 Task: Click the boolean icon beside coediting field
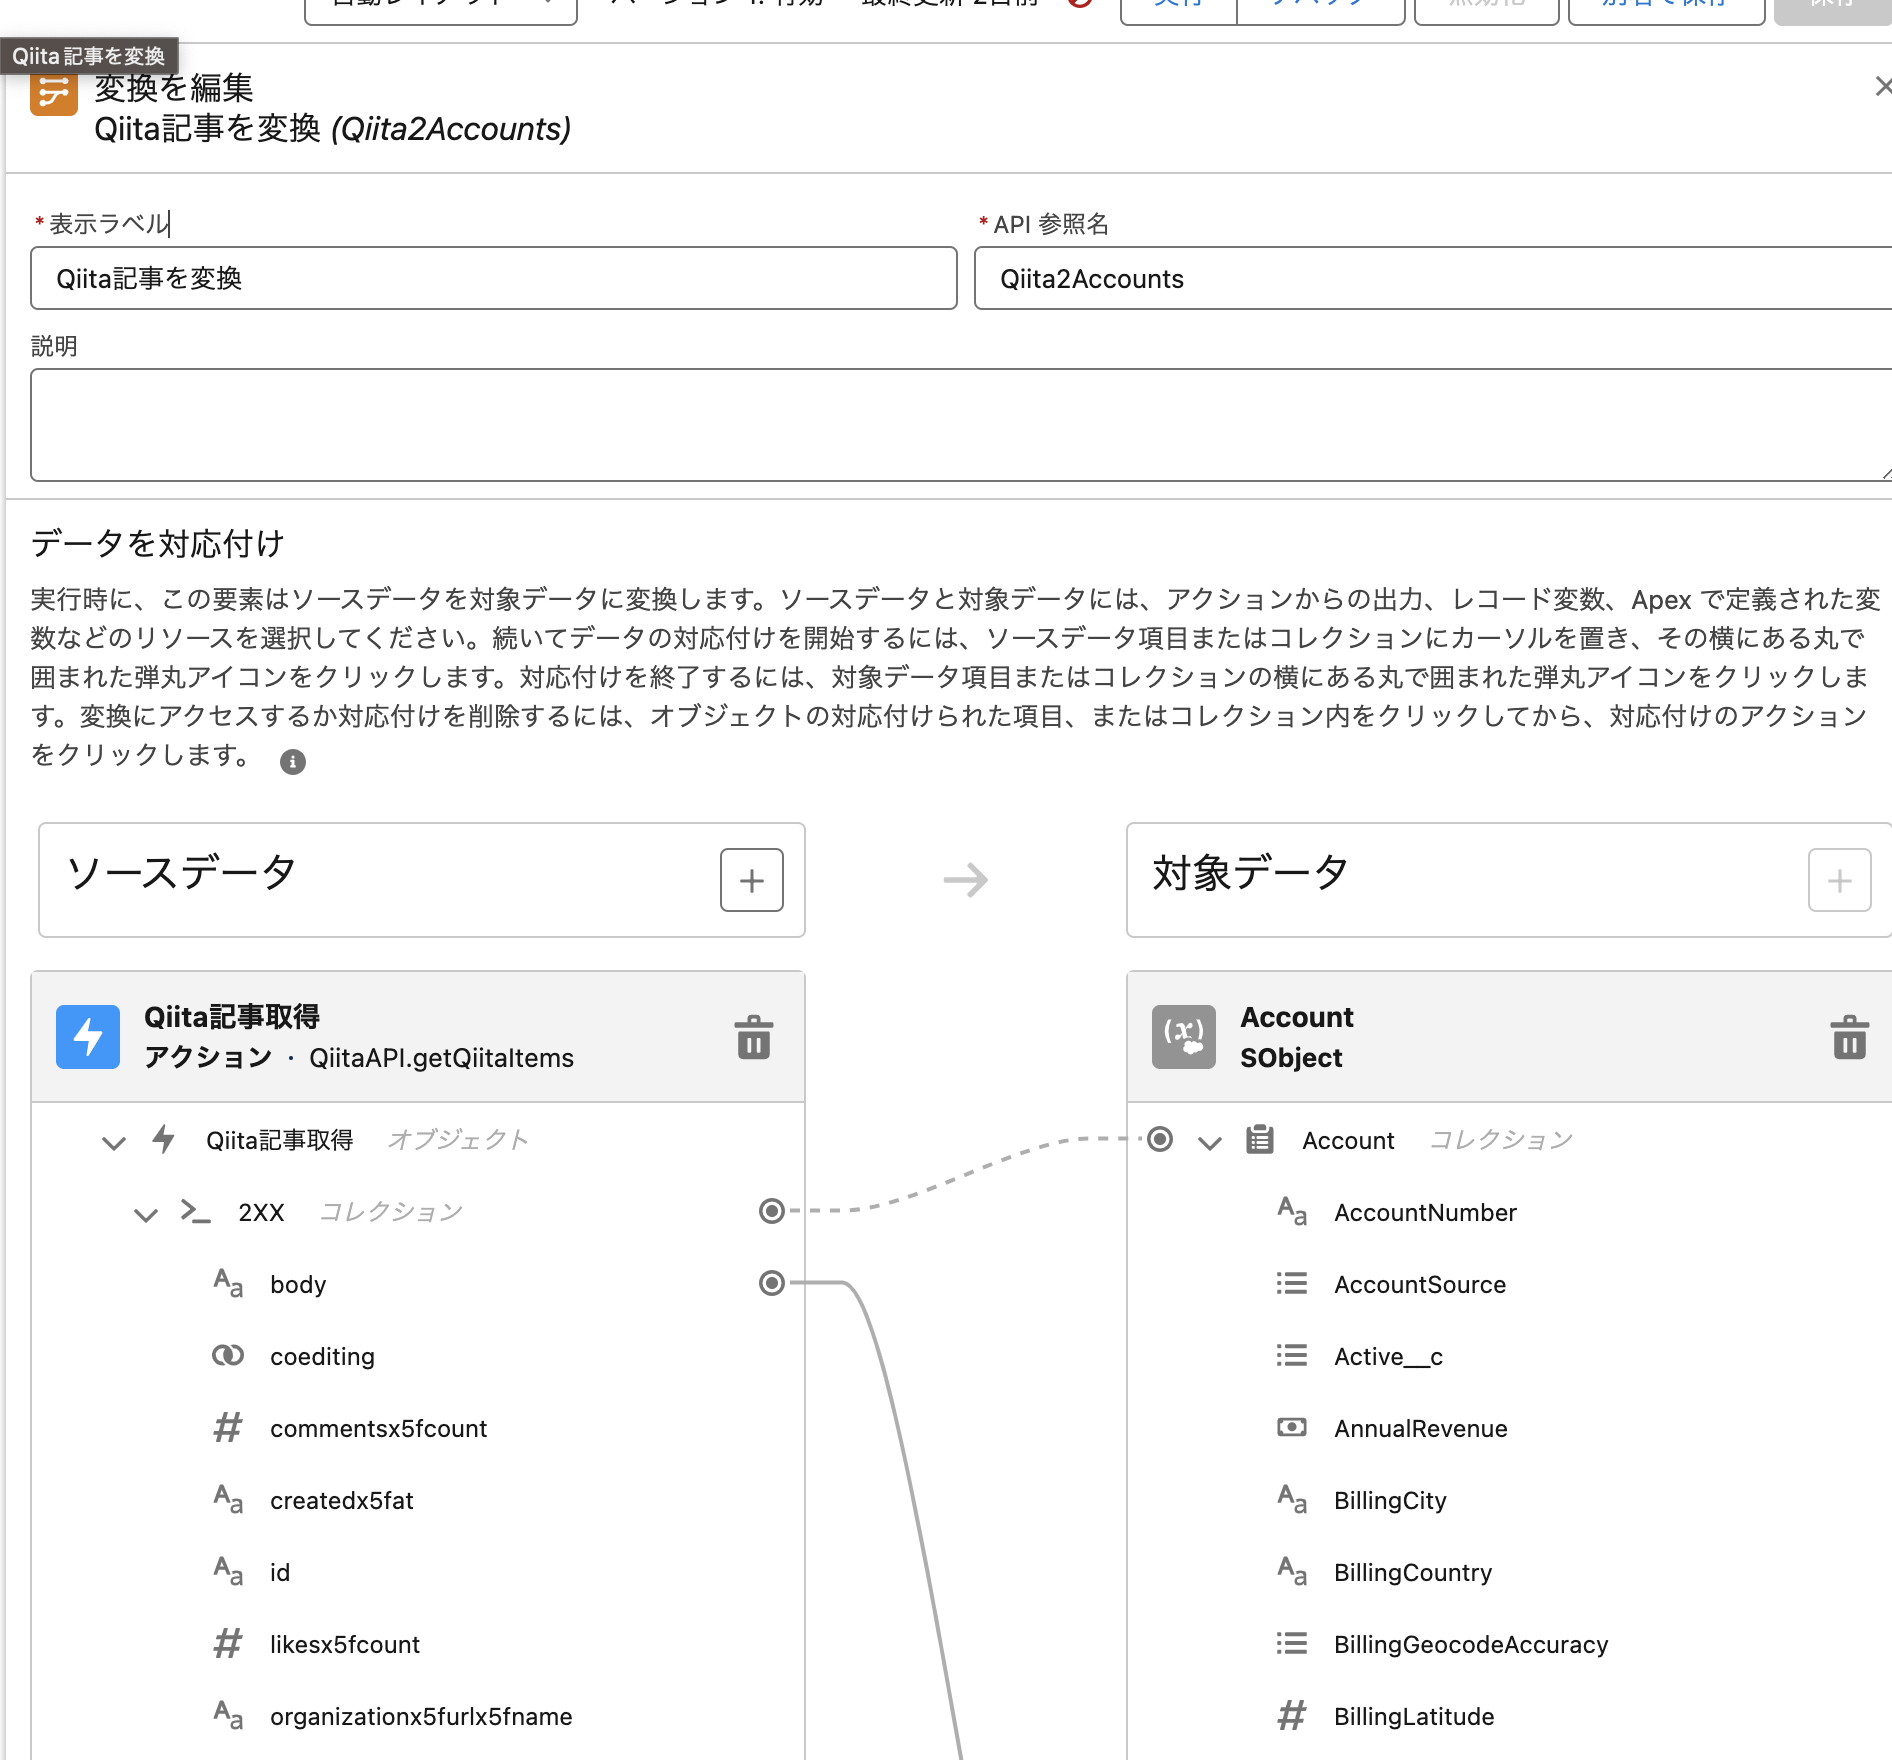pos(227,1355)
